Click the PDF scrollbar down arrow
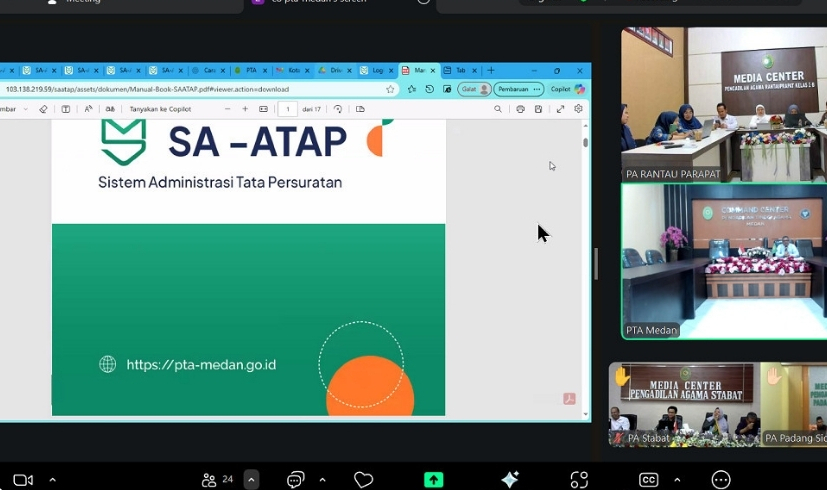Image resolution: width=827 pixels, height=490 pixels. point(585,415)
